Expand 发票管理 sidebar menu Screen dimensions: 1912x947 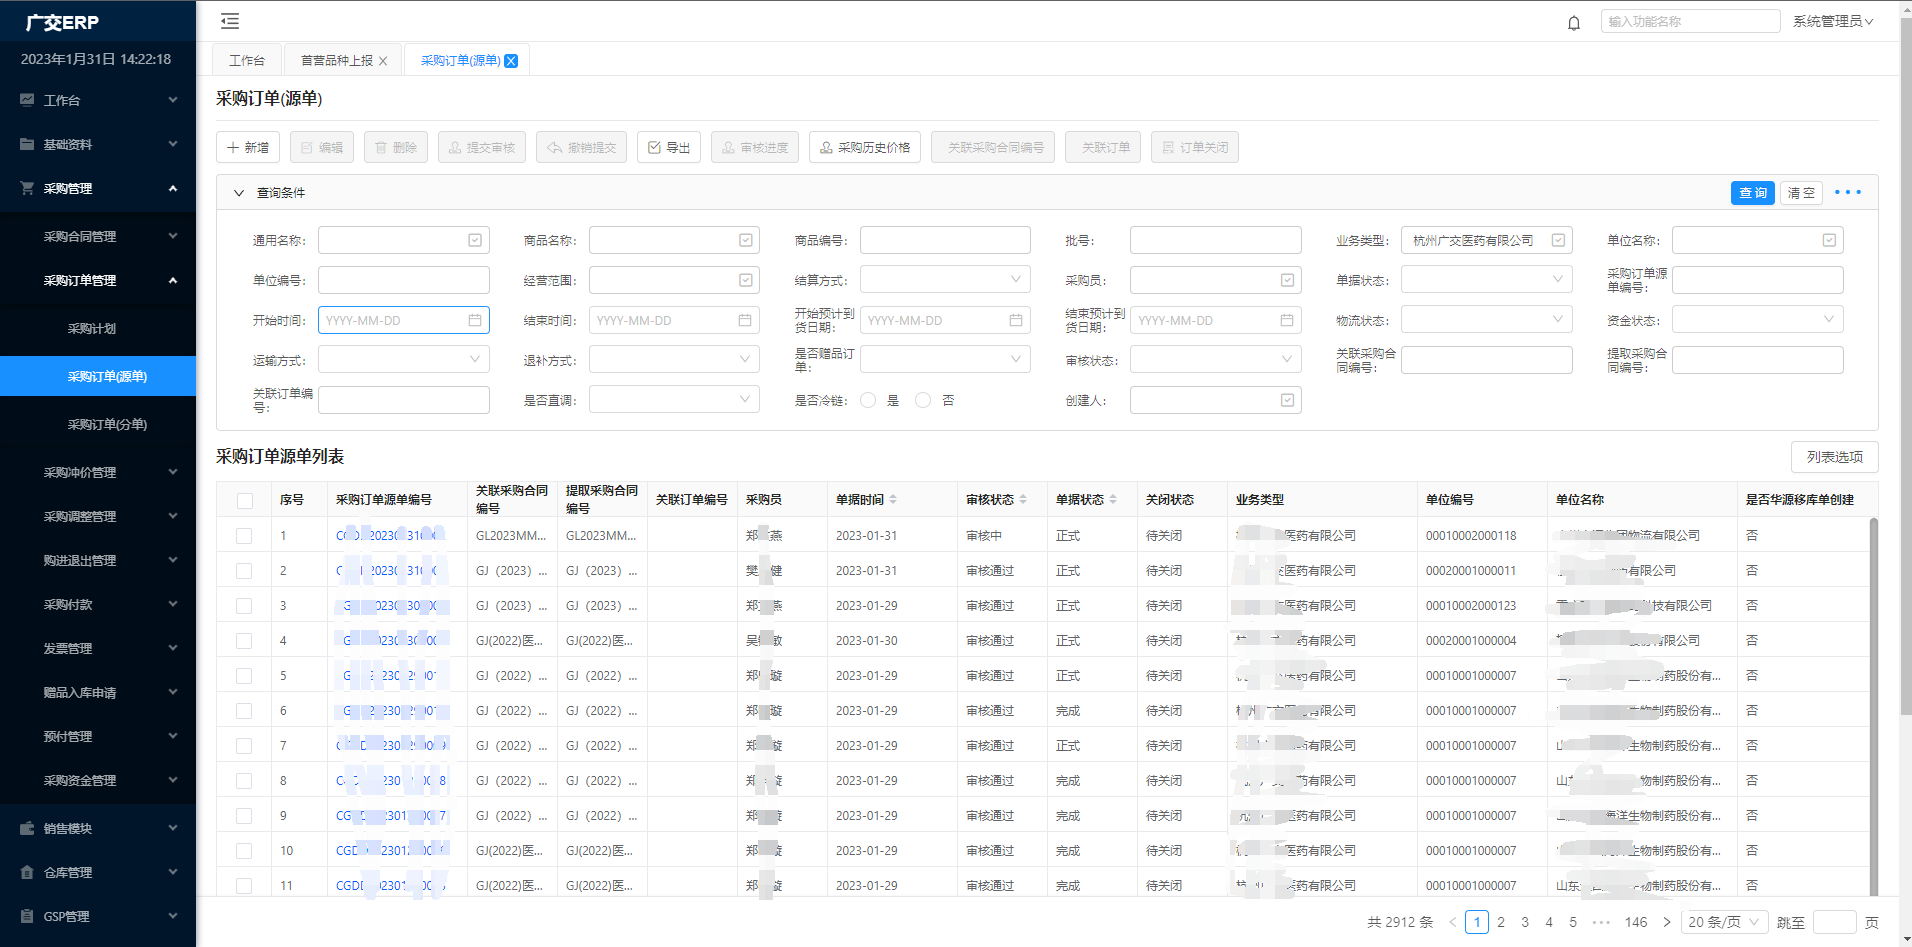98,648
